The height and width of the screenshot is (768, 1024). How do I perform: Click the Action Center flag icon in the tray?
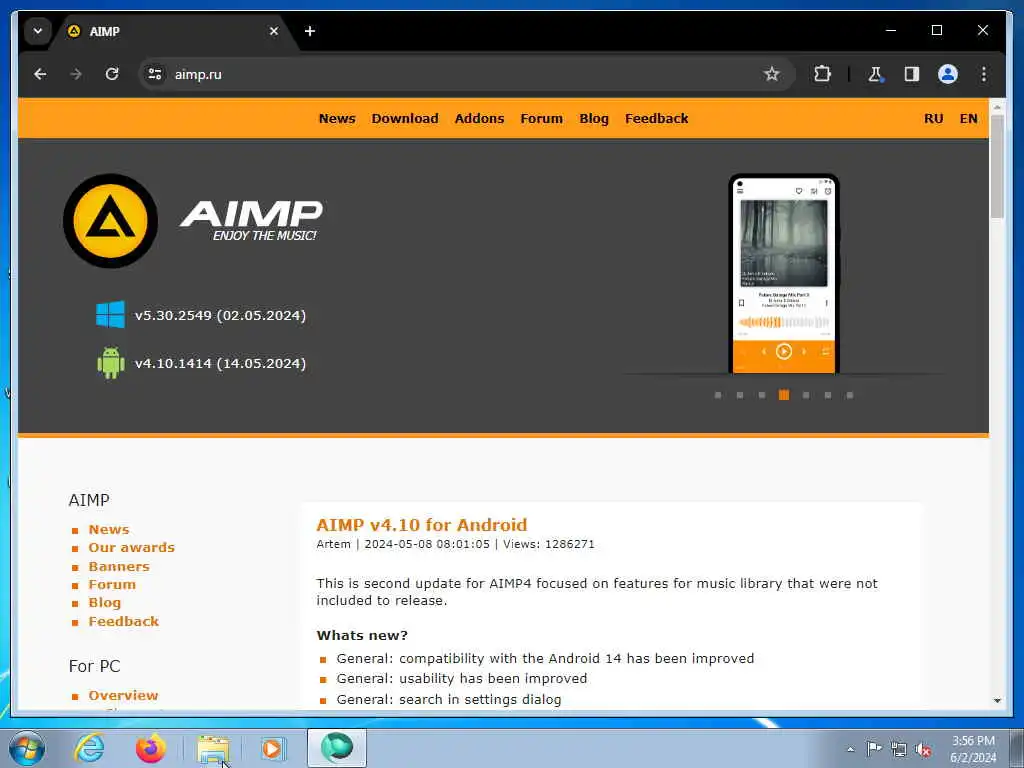[874, 749]
